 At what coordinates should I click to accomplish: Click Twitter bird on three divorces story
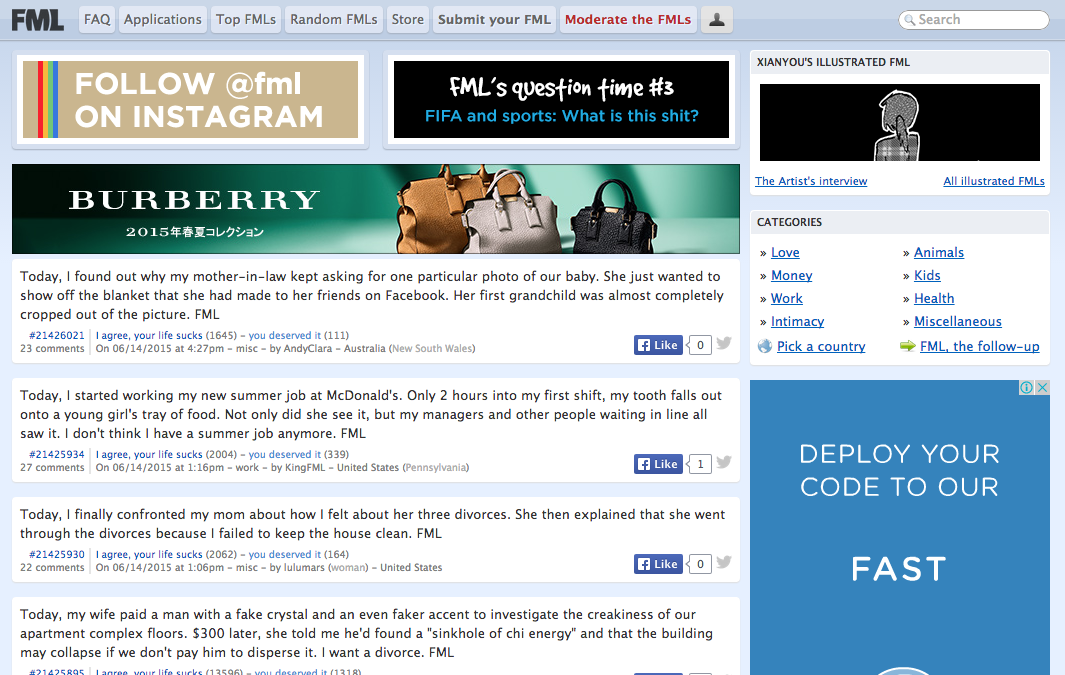(x=724, y=563)
